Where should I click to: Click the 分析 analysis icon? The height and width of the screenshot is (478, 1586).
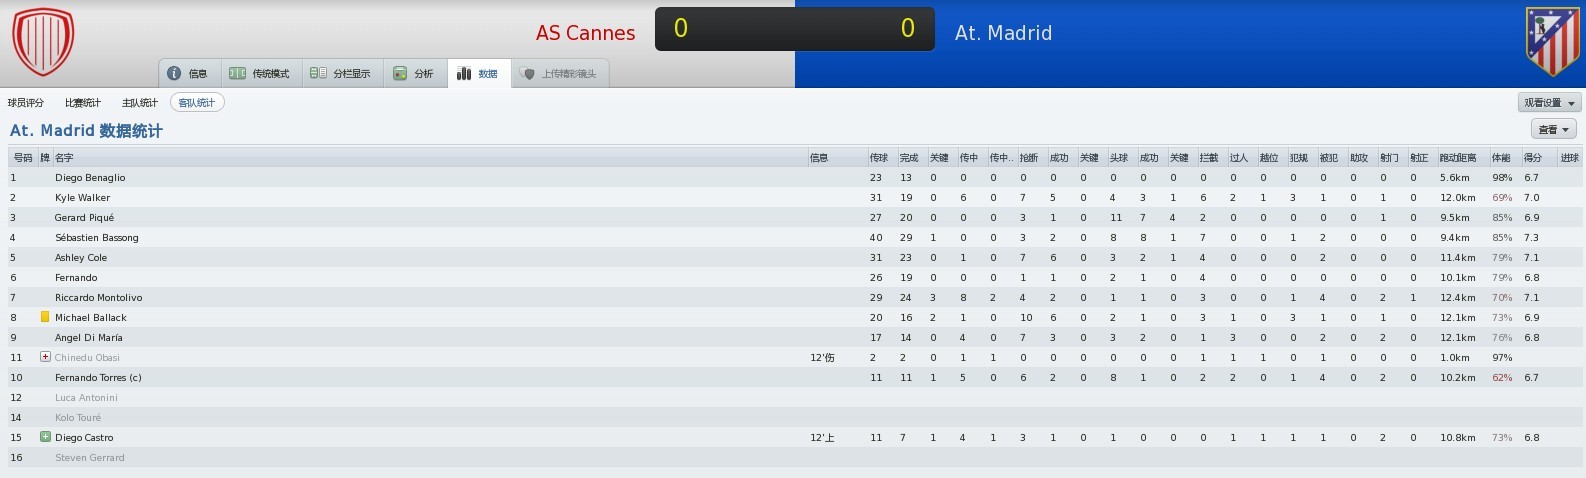click(x=400, y=73)
